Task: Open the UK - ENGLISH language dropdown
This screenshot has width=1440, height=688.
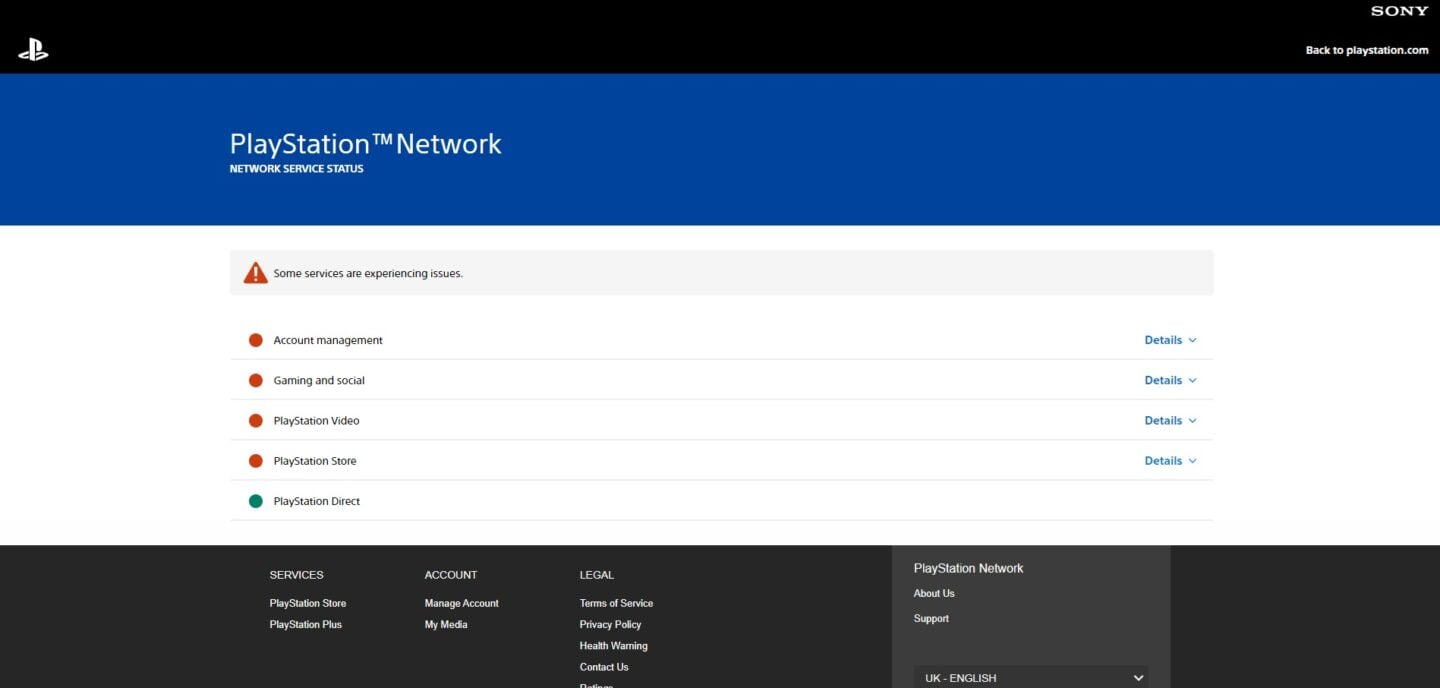Action: click(x=1030, y=677)
